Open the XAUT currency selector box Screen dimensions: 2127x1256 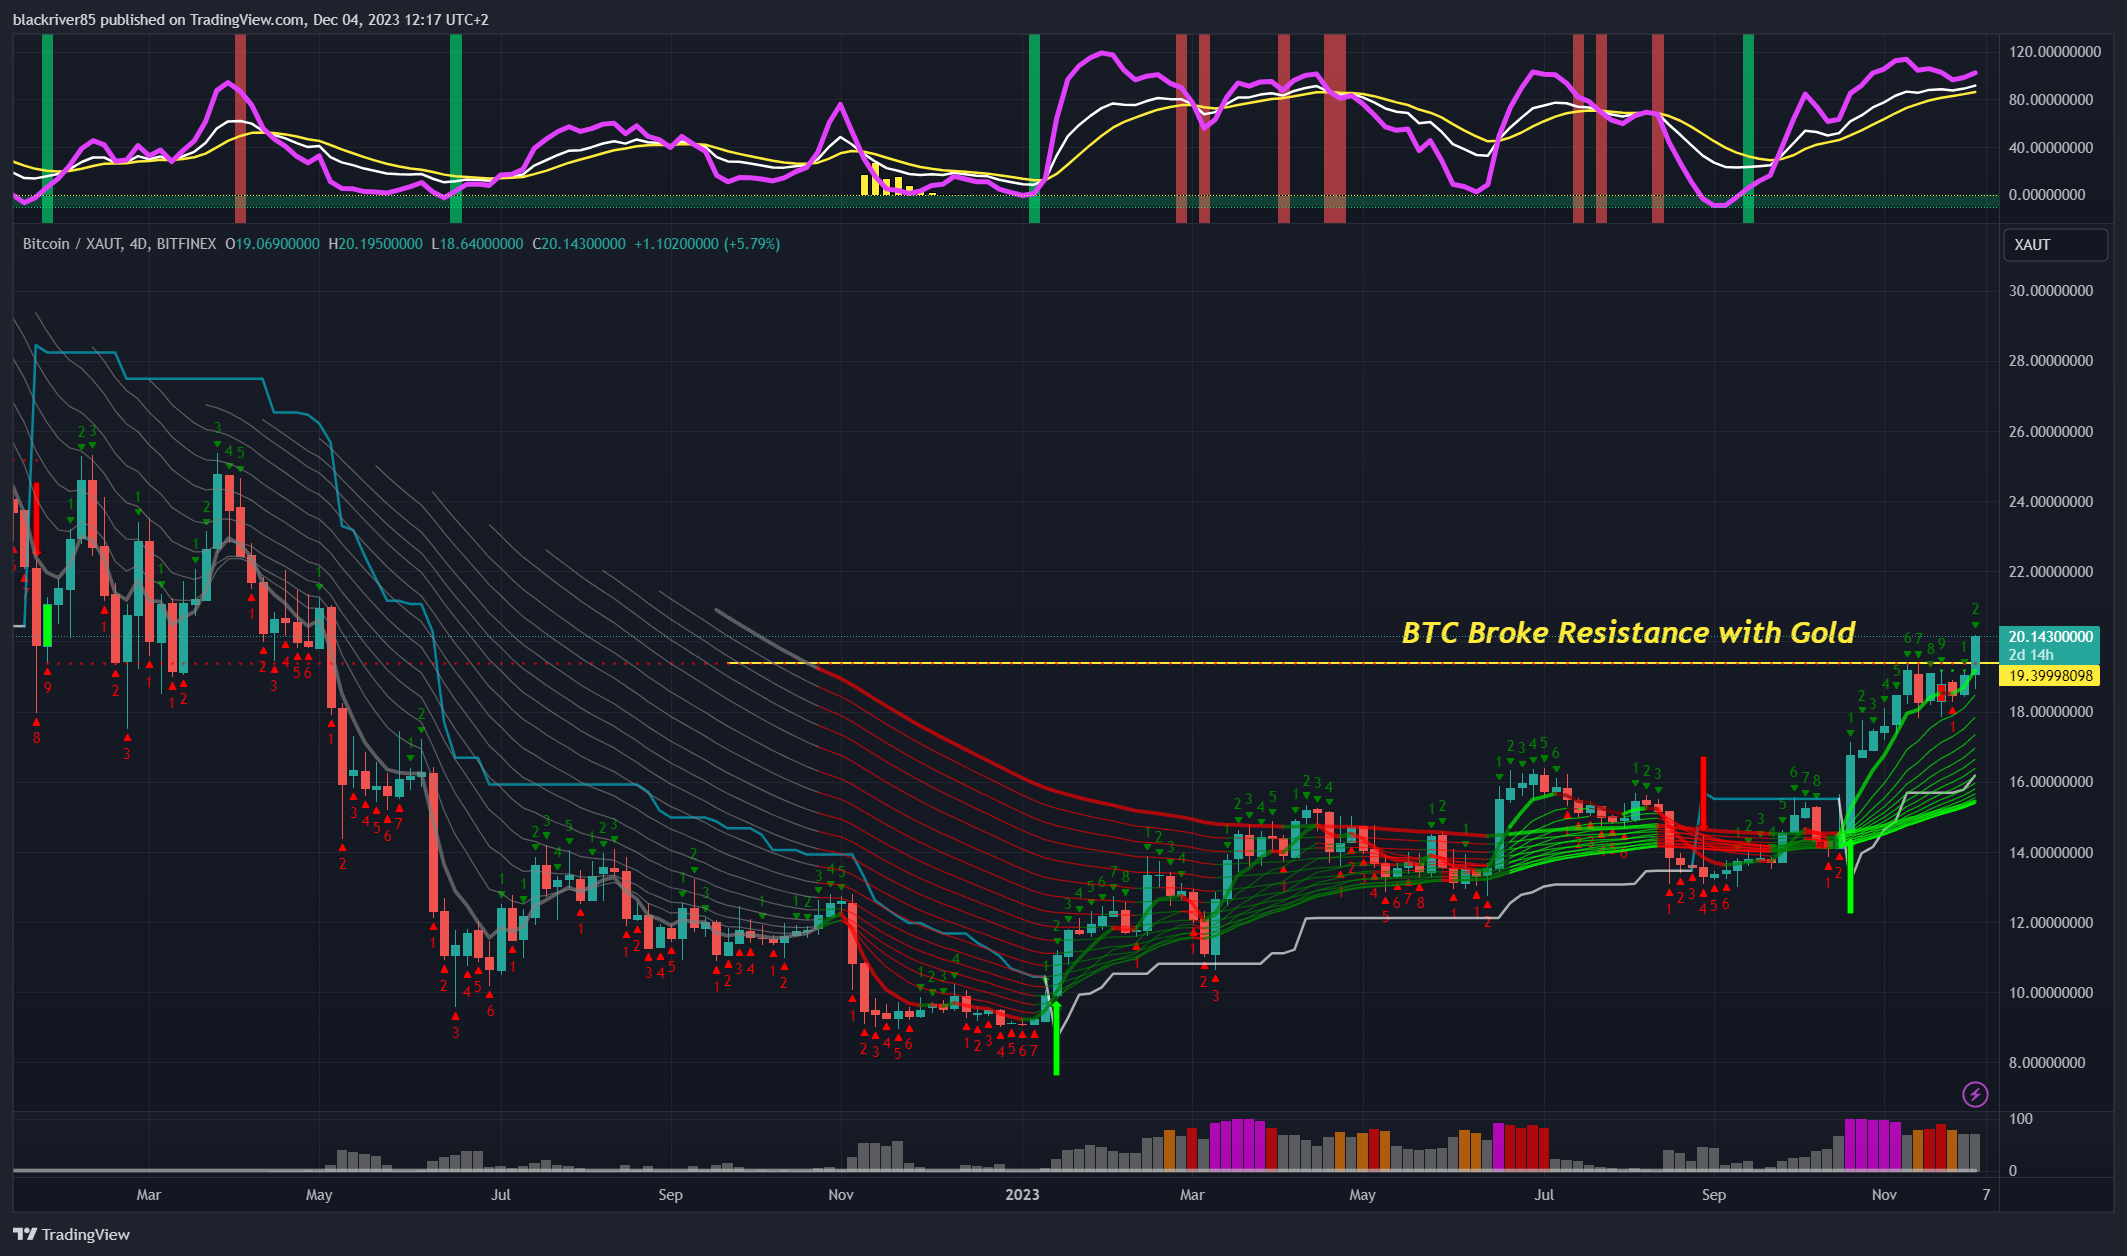(2055, 245)
